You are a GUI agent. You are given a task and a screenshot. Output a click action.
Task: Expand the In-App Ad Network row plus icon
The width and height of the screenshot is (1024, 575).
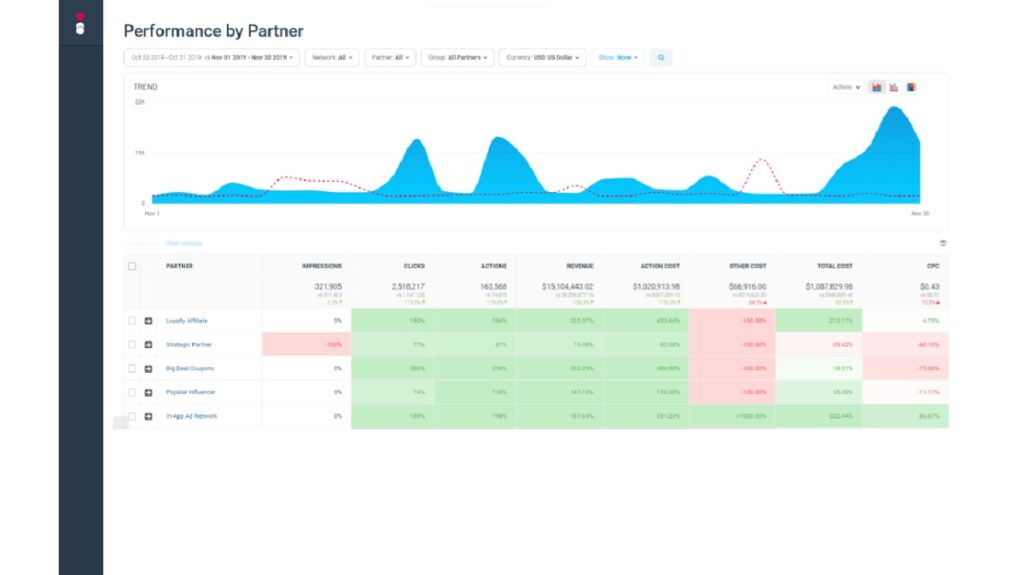[x=148, y=416]
